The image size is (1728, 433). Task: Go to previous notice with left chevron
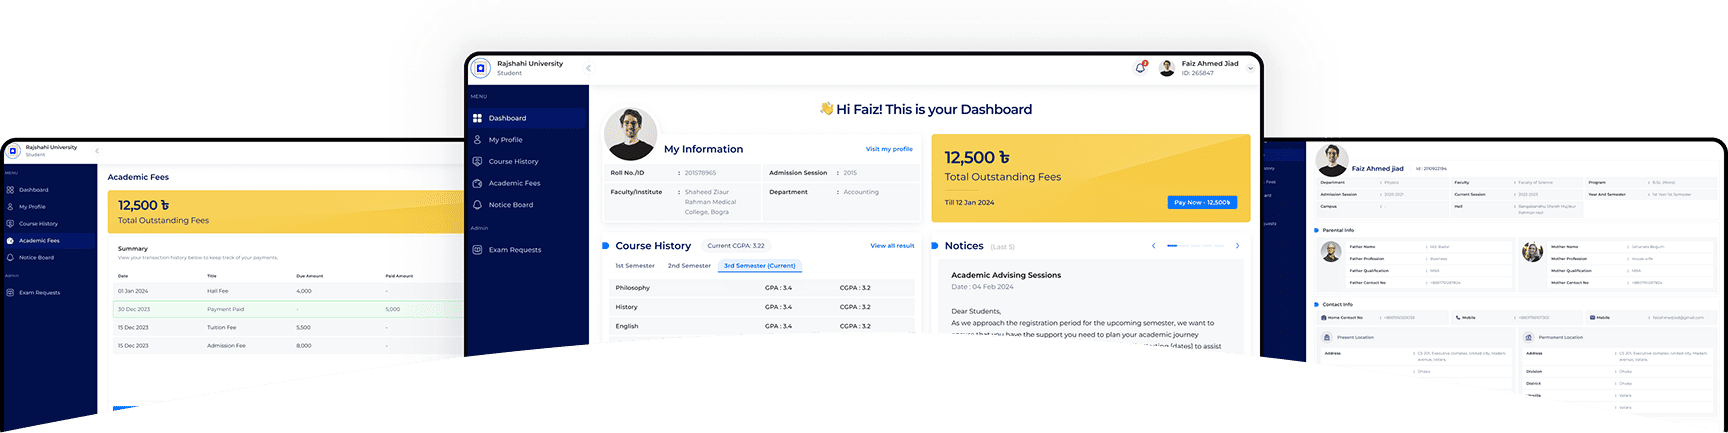click(1153, 246)
